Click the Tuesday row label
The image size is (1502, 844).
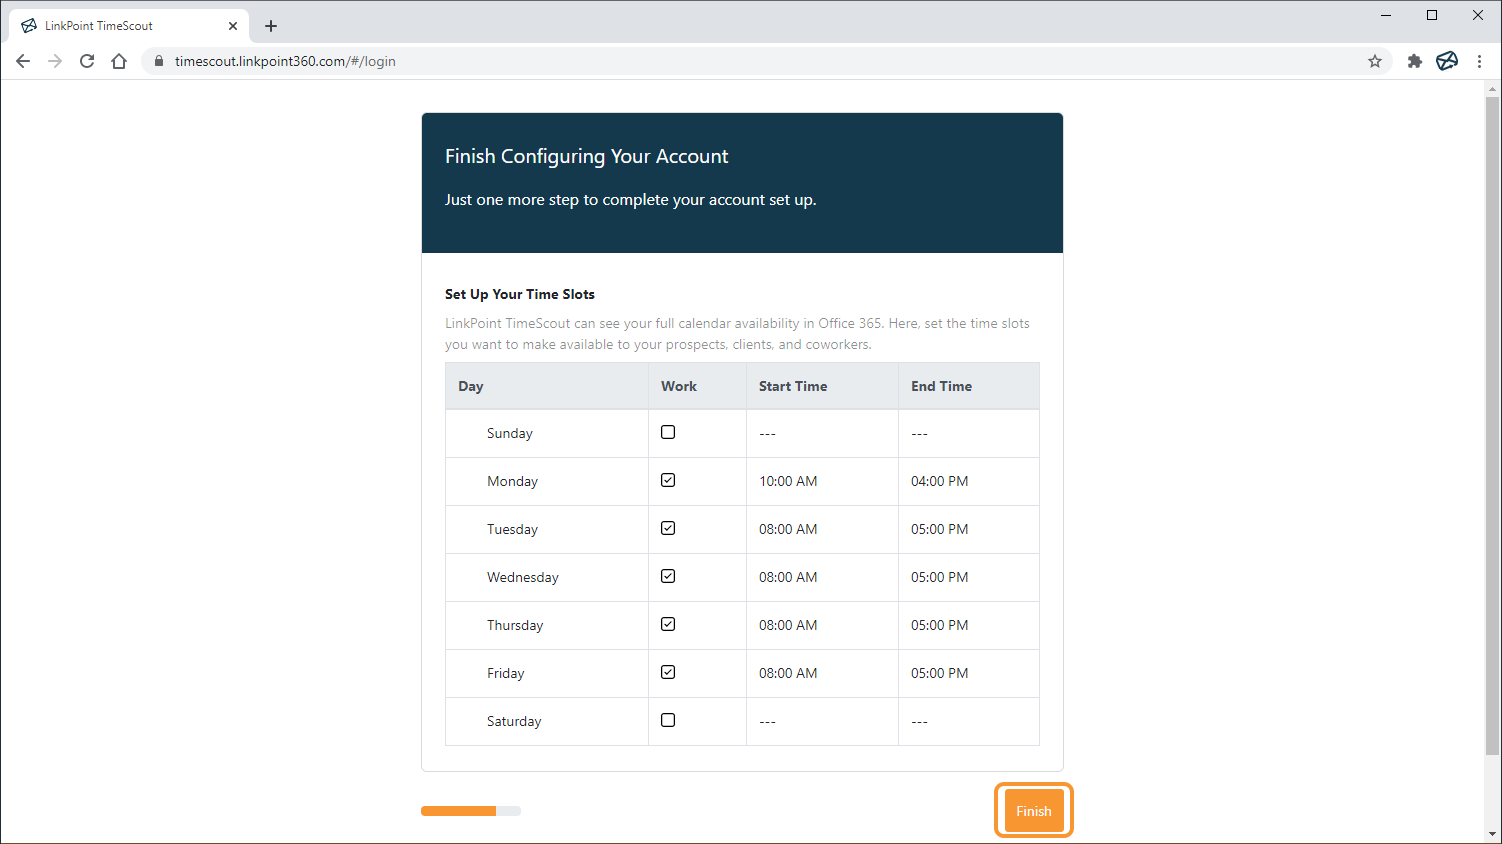512,529
